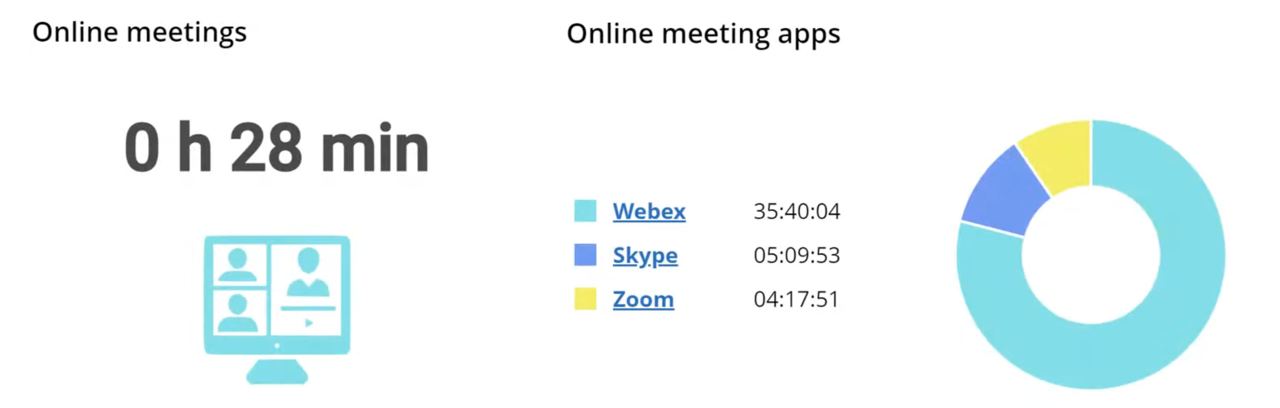This screenshot has height=408, width=1280.
Task: Click the yellow Zoom legend swatch
Action: coord(585,299)
